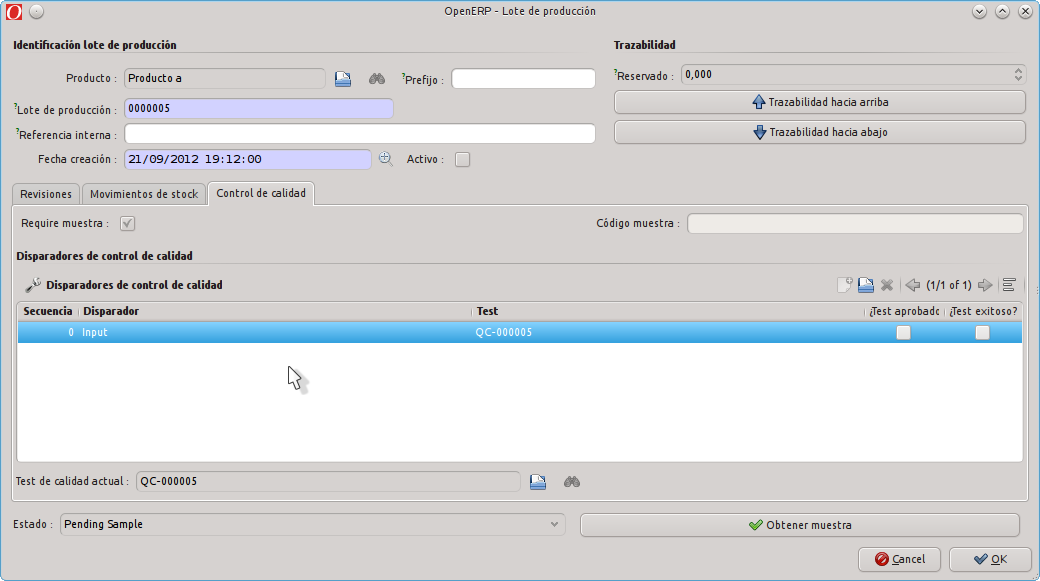The width and height of the screenshot is (1040, 581).
Task: Delete the selected trigger record
Action: [887, 285]
